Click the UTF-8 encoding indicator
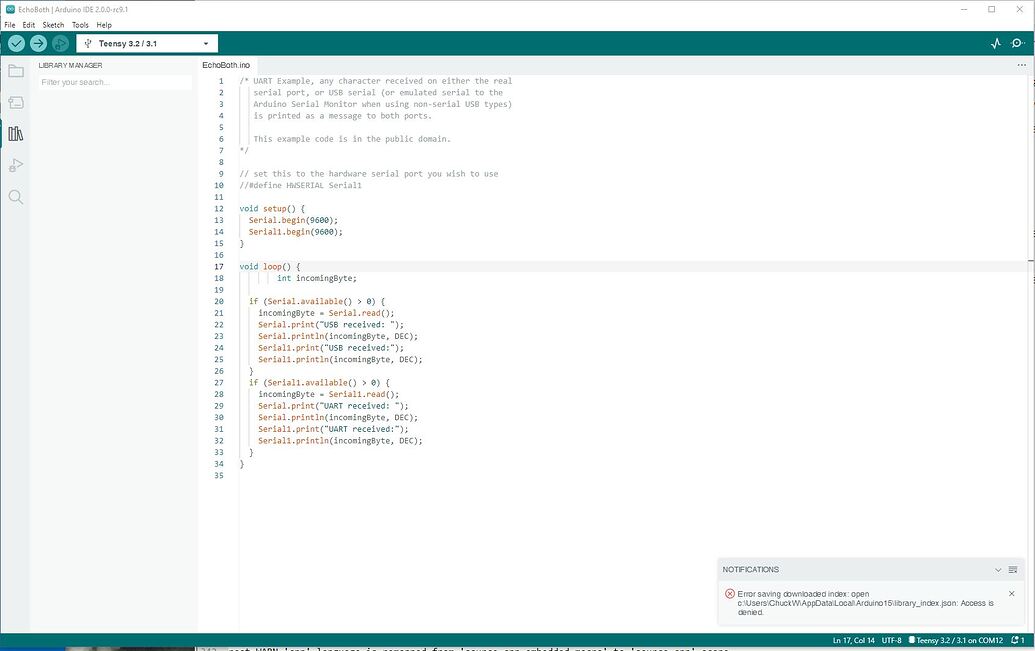 (889, 640)
